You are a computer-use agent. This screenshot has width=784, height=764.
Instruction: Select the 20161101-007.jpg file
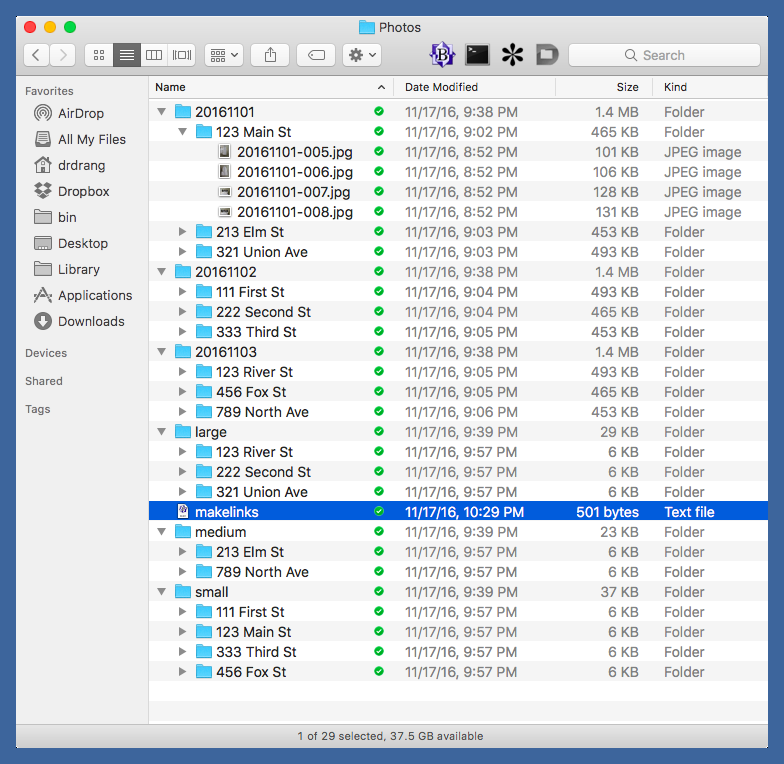(x=293, y=192)
